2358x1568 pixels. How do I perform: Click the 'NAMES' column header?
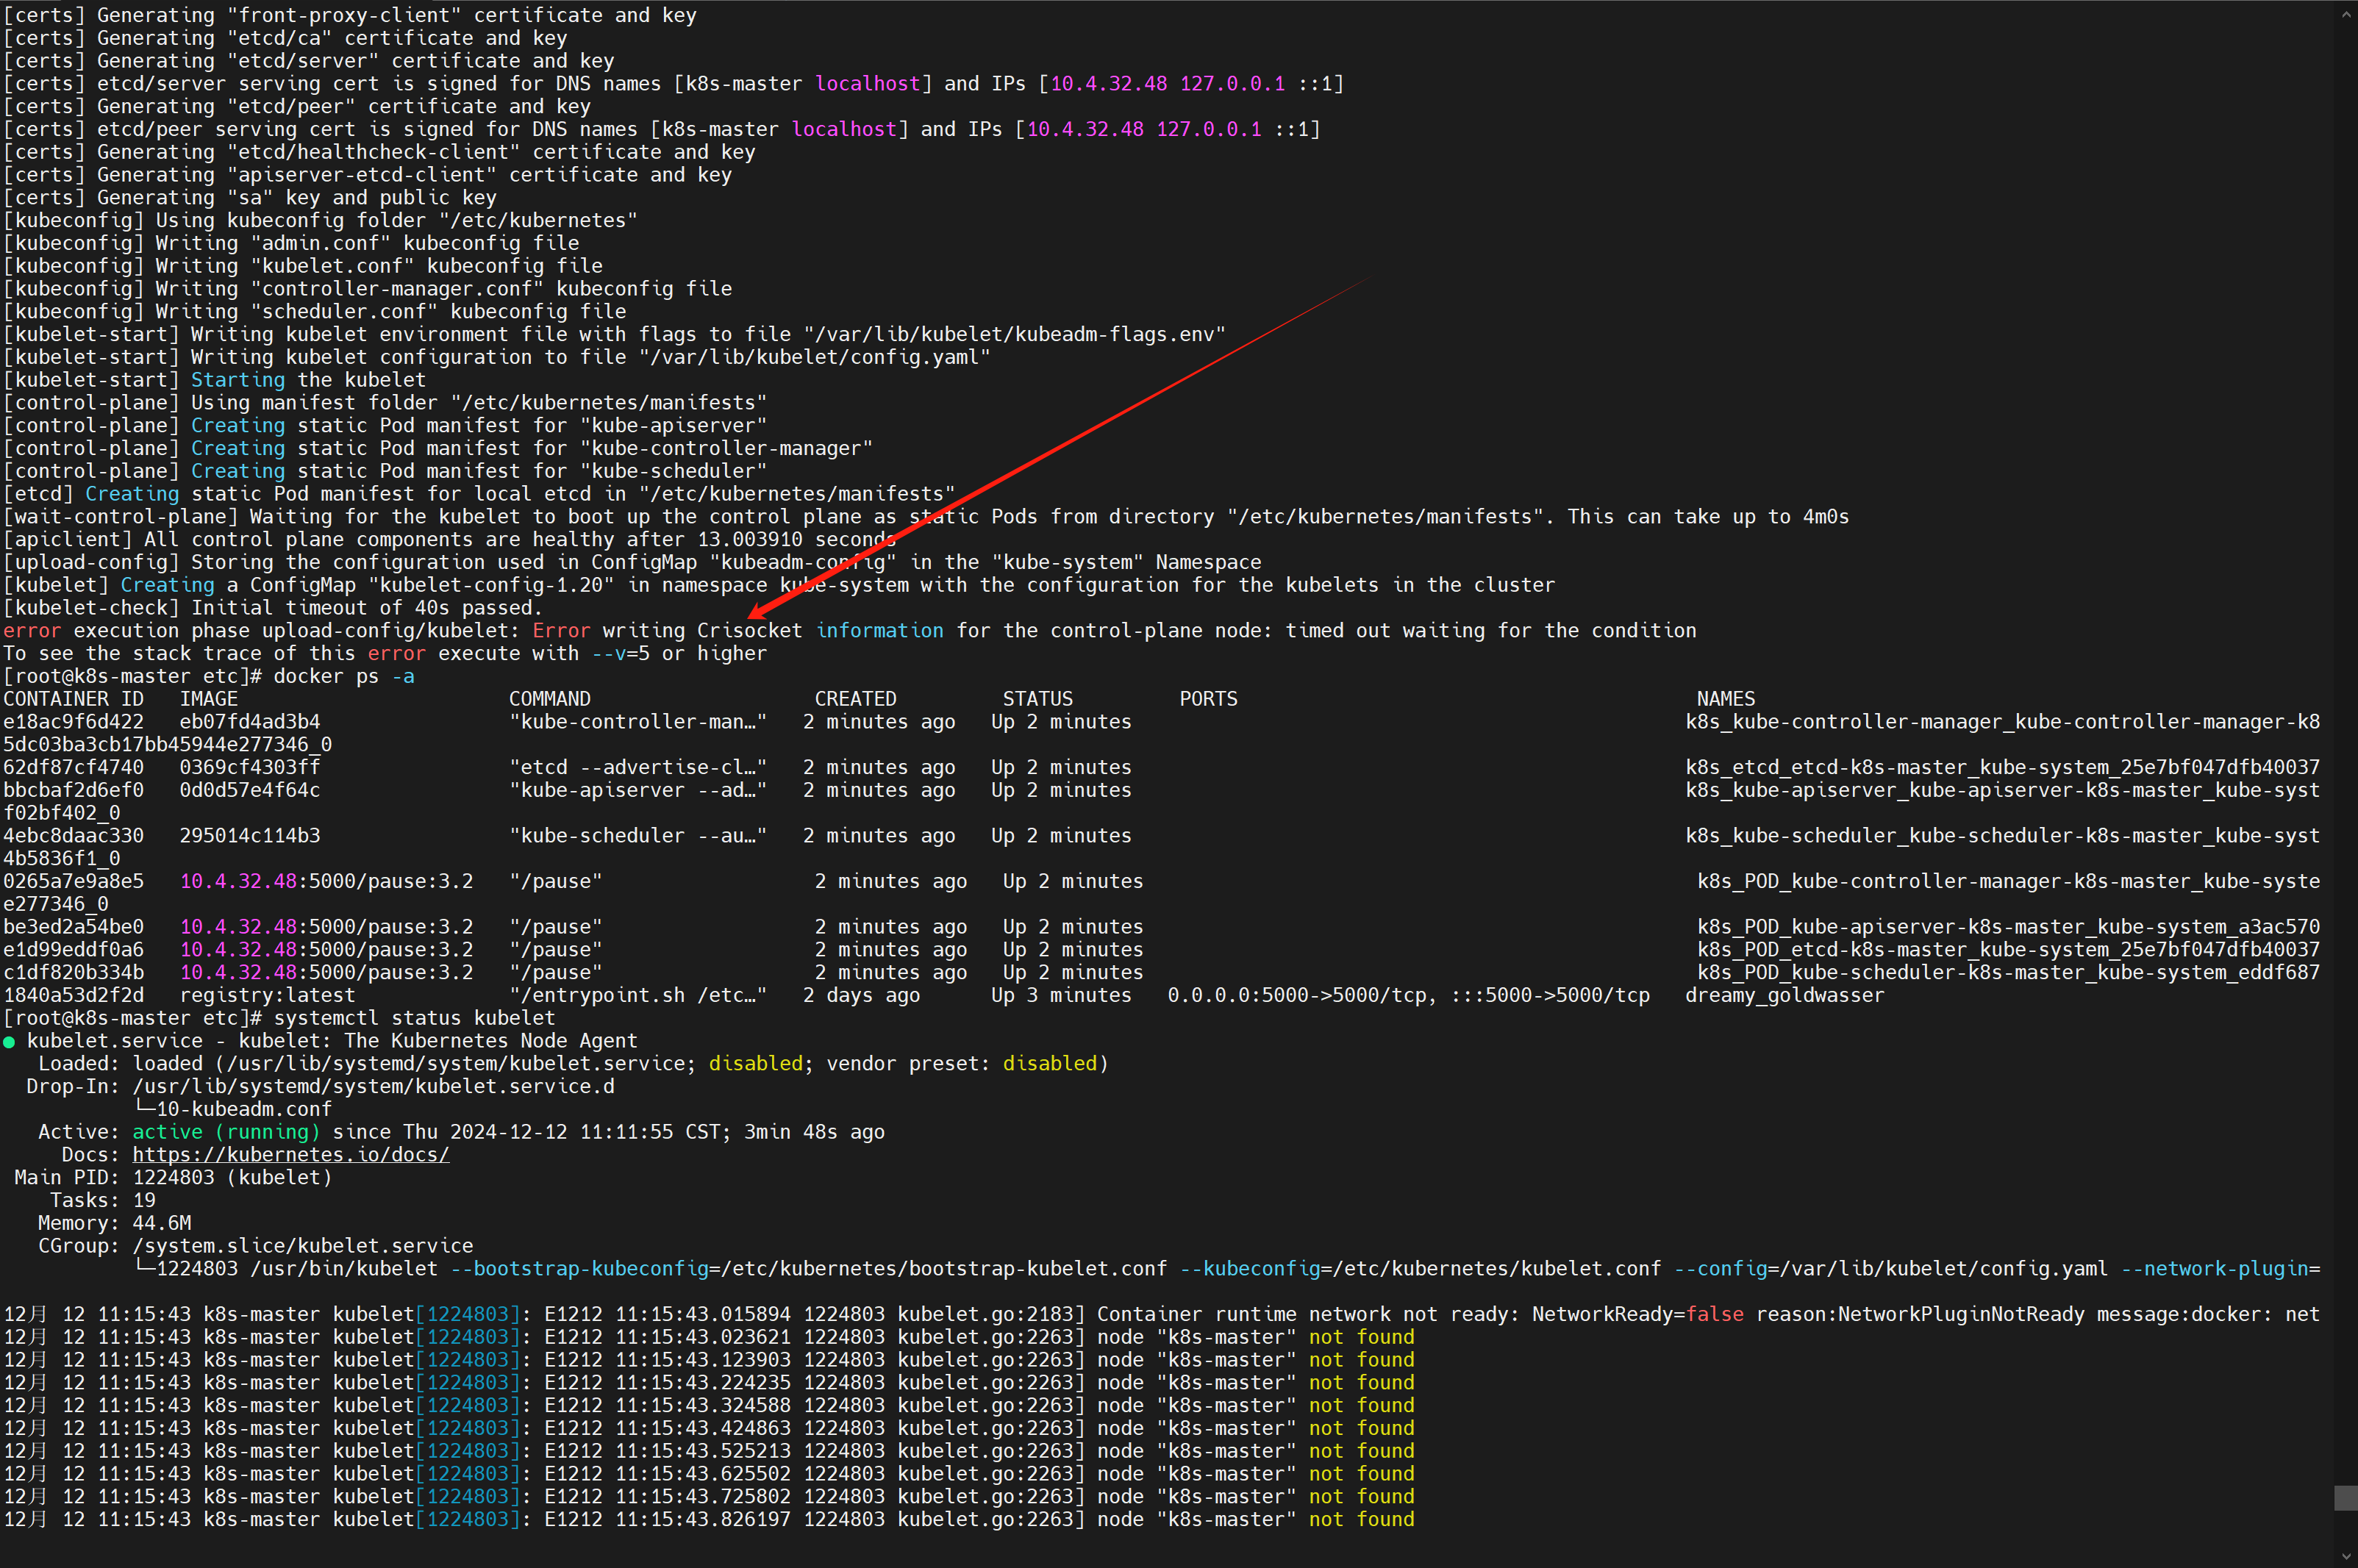pos(1726,699)
